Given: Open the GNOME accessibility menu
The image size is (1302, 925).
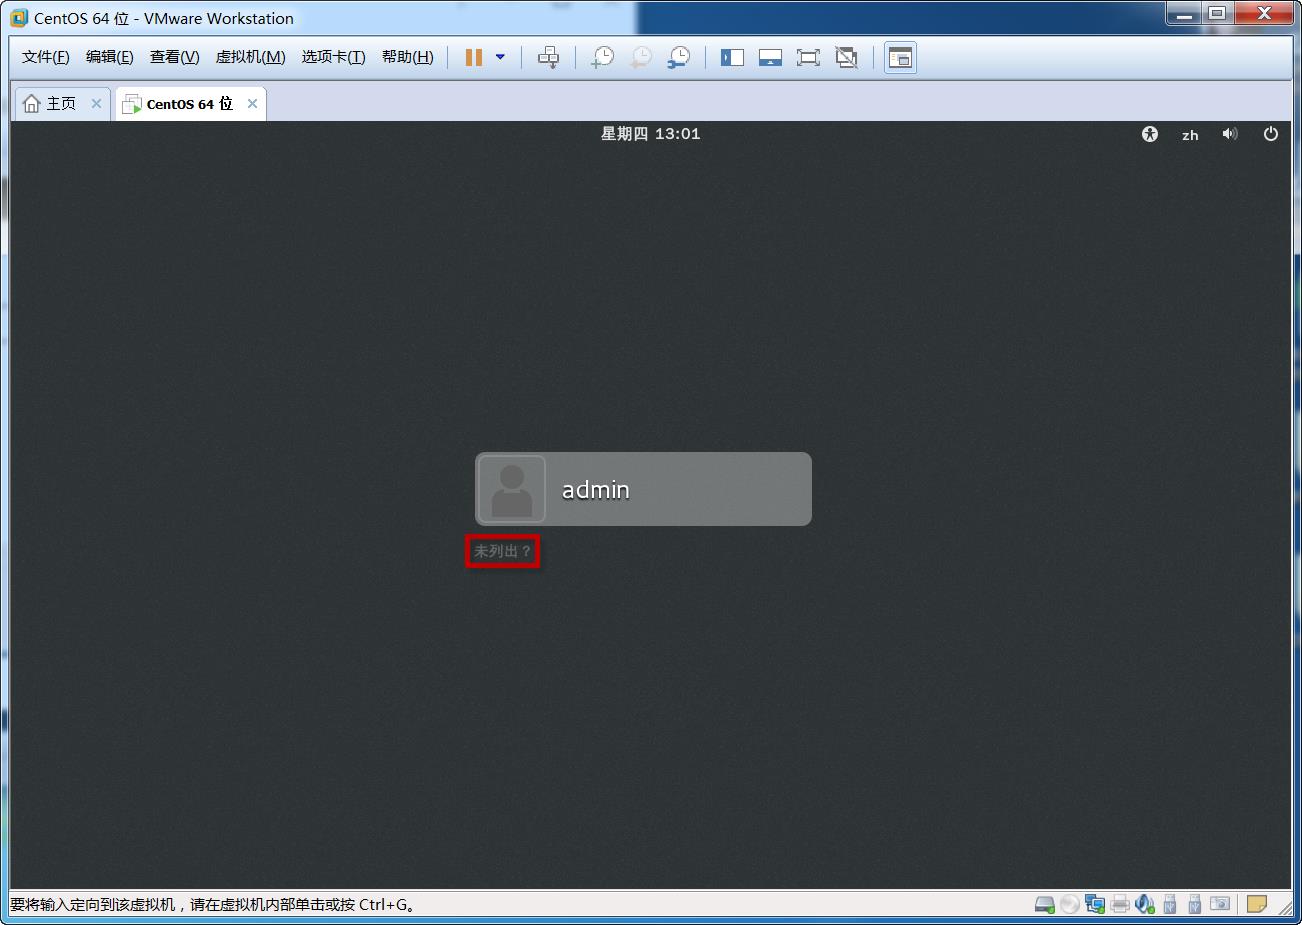Looking at the screenshot, I should [1150, 134].
